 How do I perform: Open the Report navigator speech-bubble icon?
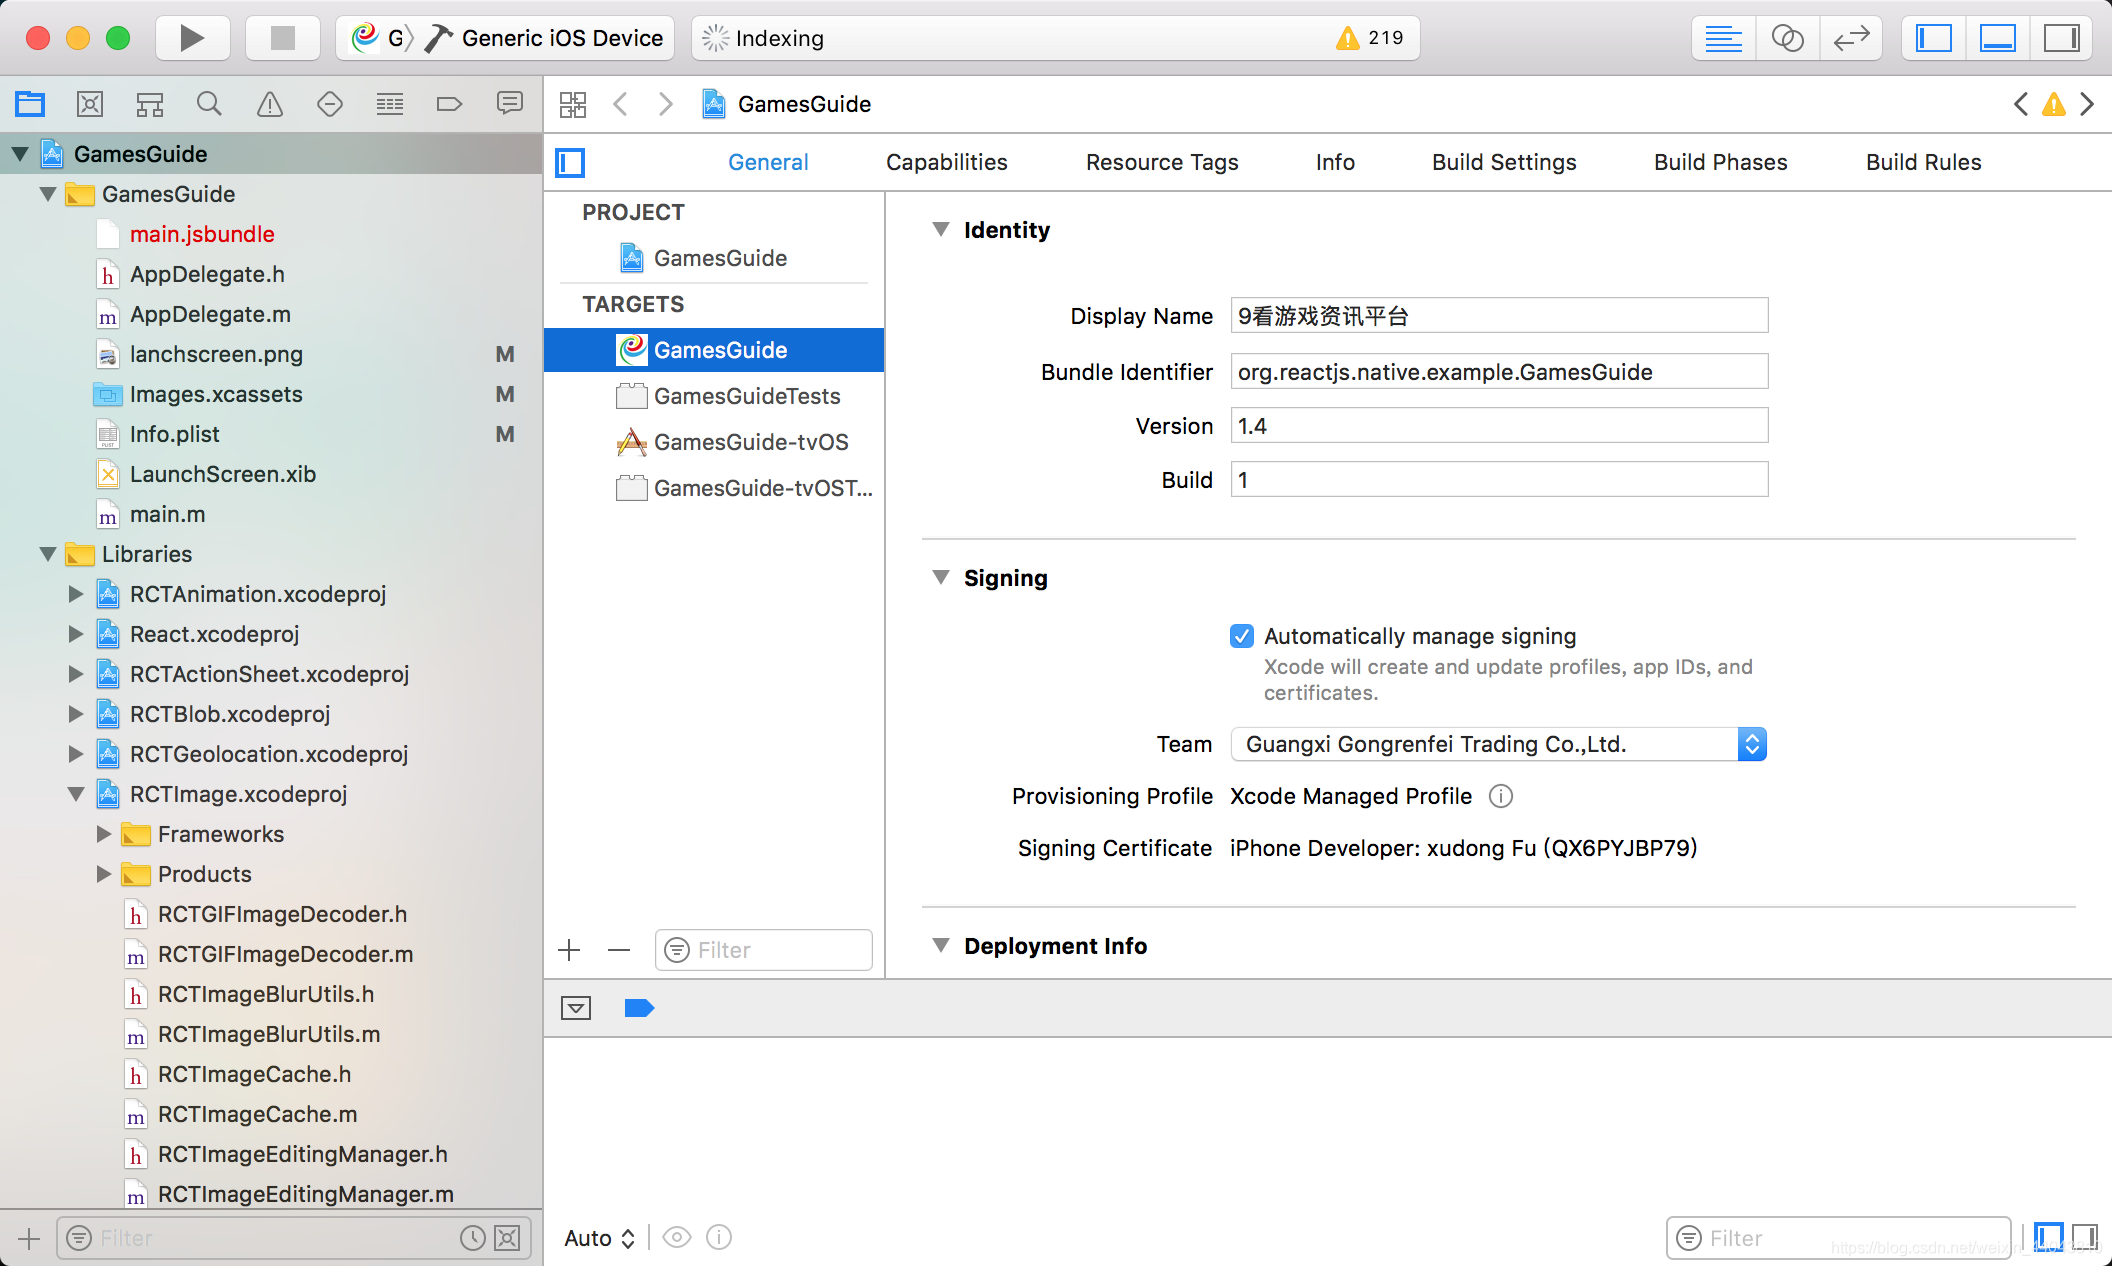510,103
